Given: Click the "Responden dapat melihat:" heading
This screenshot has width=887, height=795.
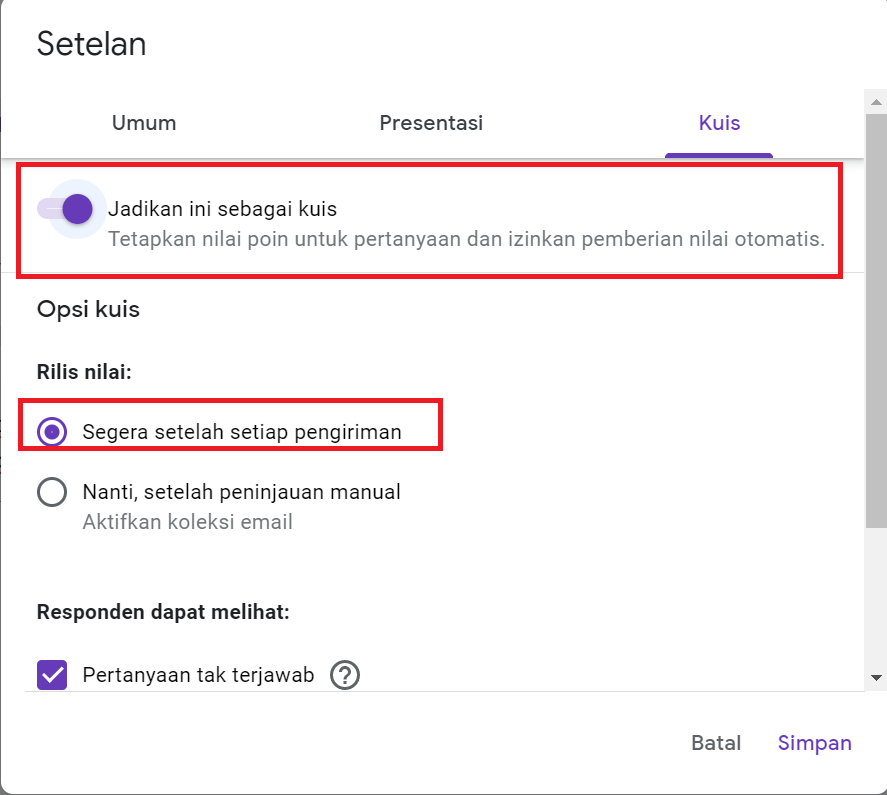Looking at the screenshot, I should 163,612.
